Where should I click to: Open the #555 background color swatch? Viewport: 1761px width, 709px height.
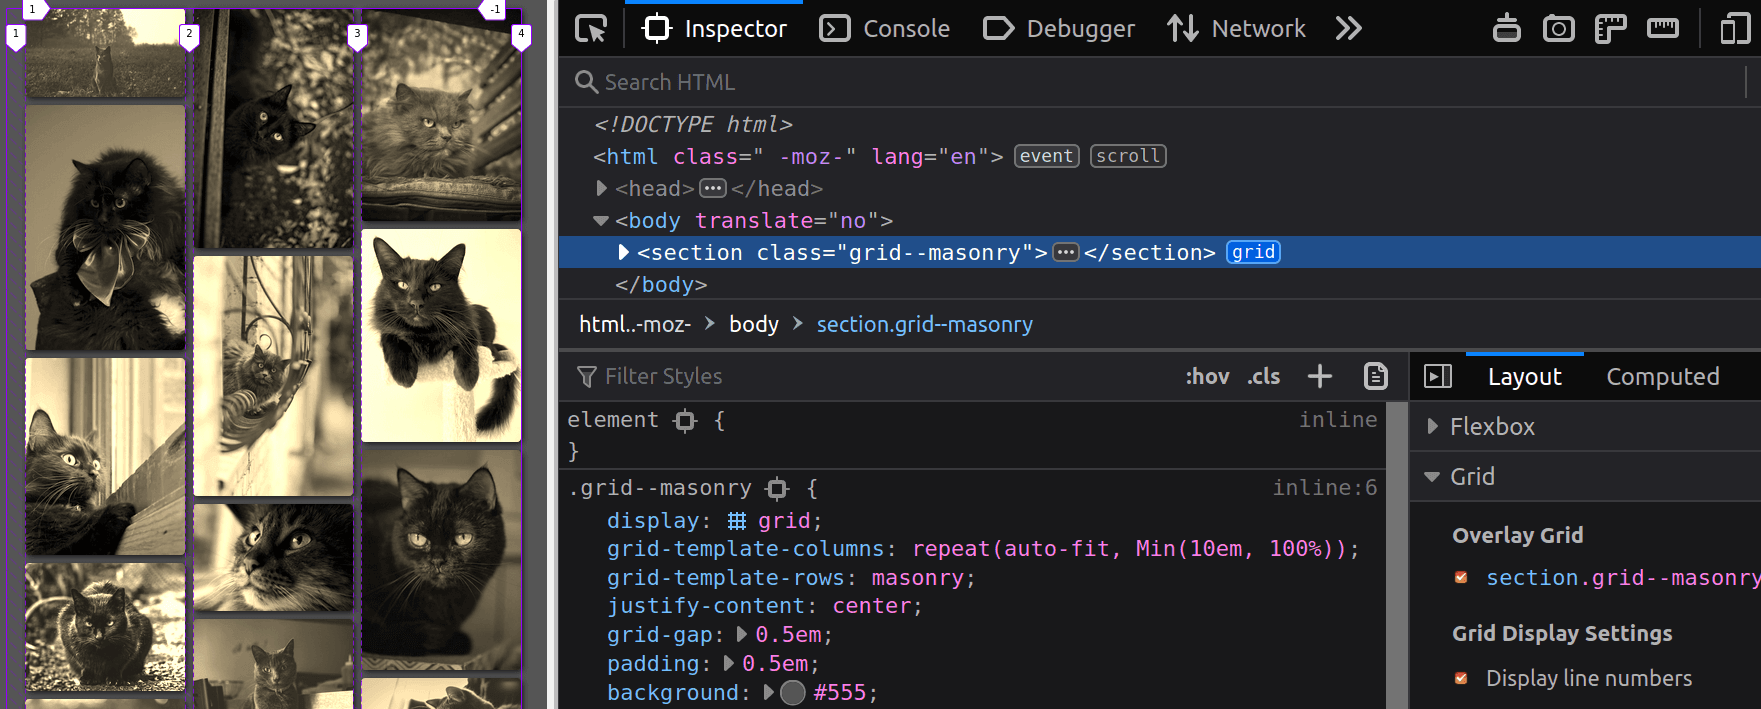coord(792,692)
